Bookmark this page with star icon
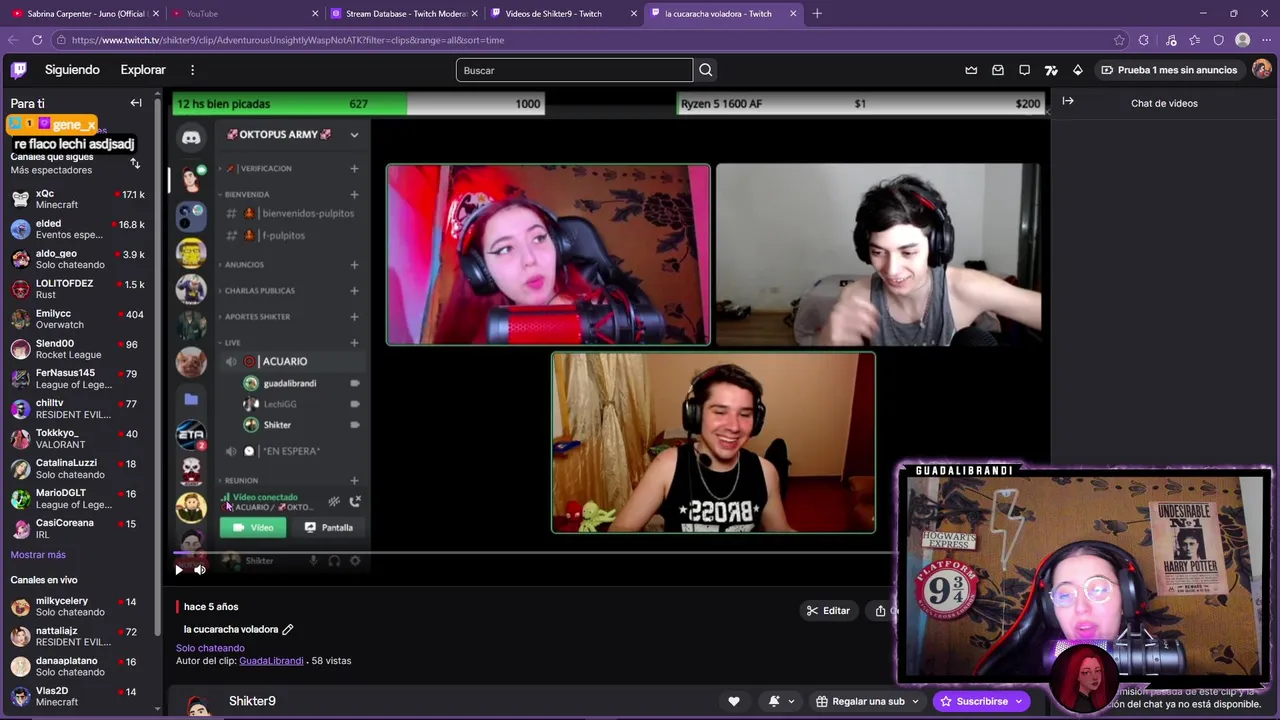Viewport: 1280px width, 720px height. pos(1119,40)
